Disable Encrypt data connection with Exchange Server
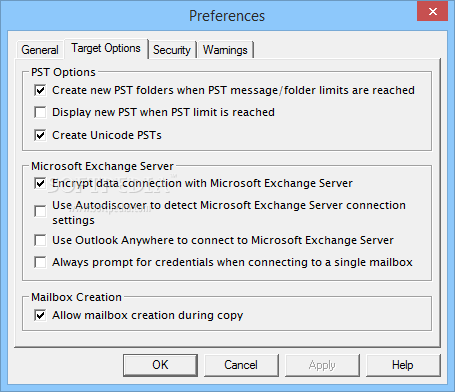The image size is (455, 392). click(40, 183)
